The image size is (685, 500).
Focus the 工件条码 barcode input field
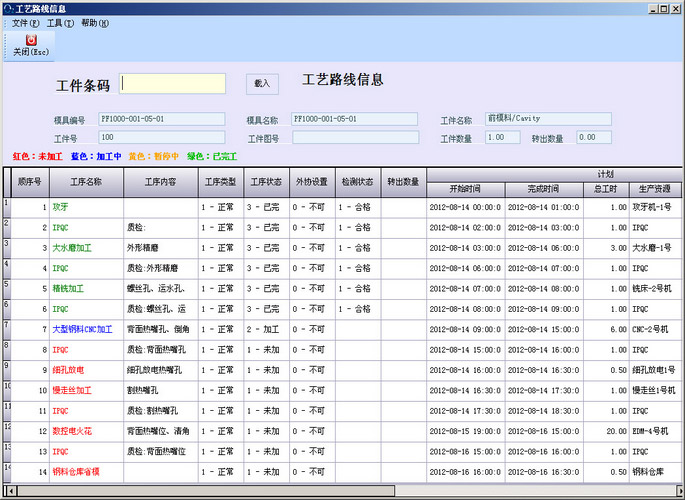coord(173,84)
